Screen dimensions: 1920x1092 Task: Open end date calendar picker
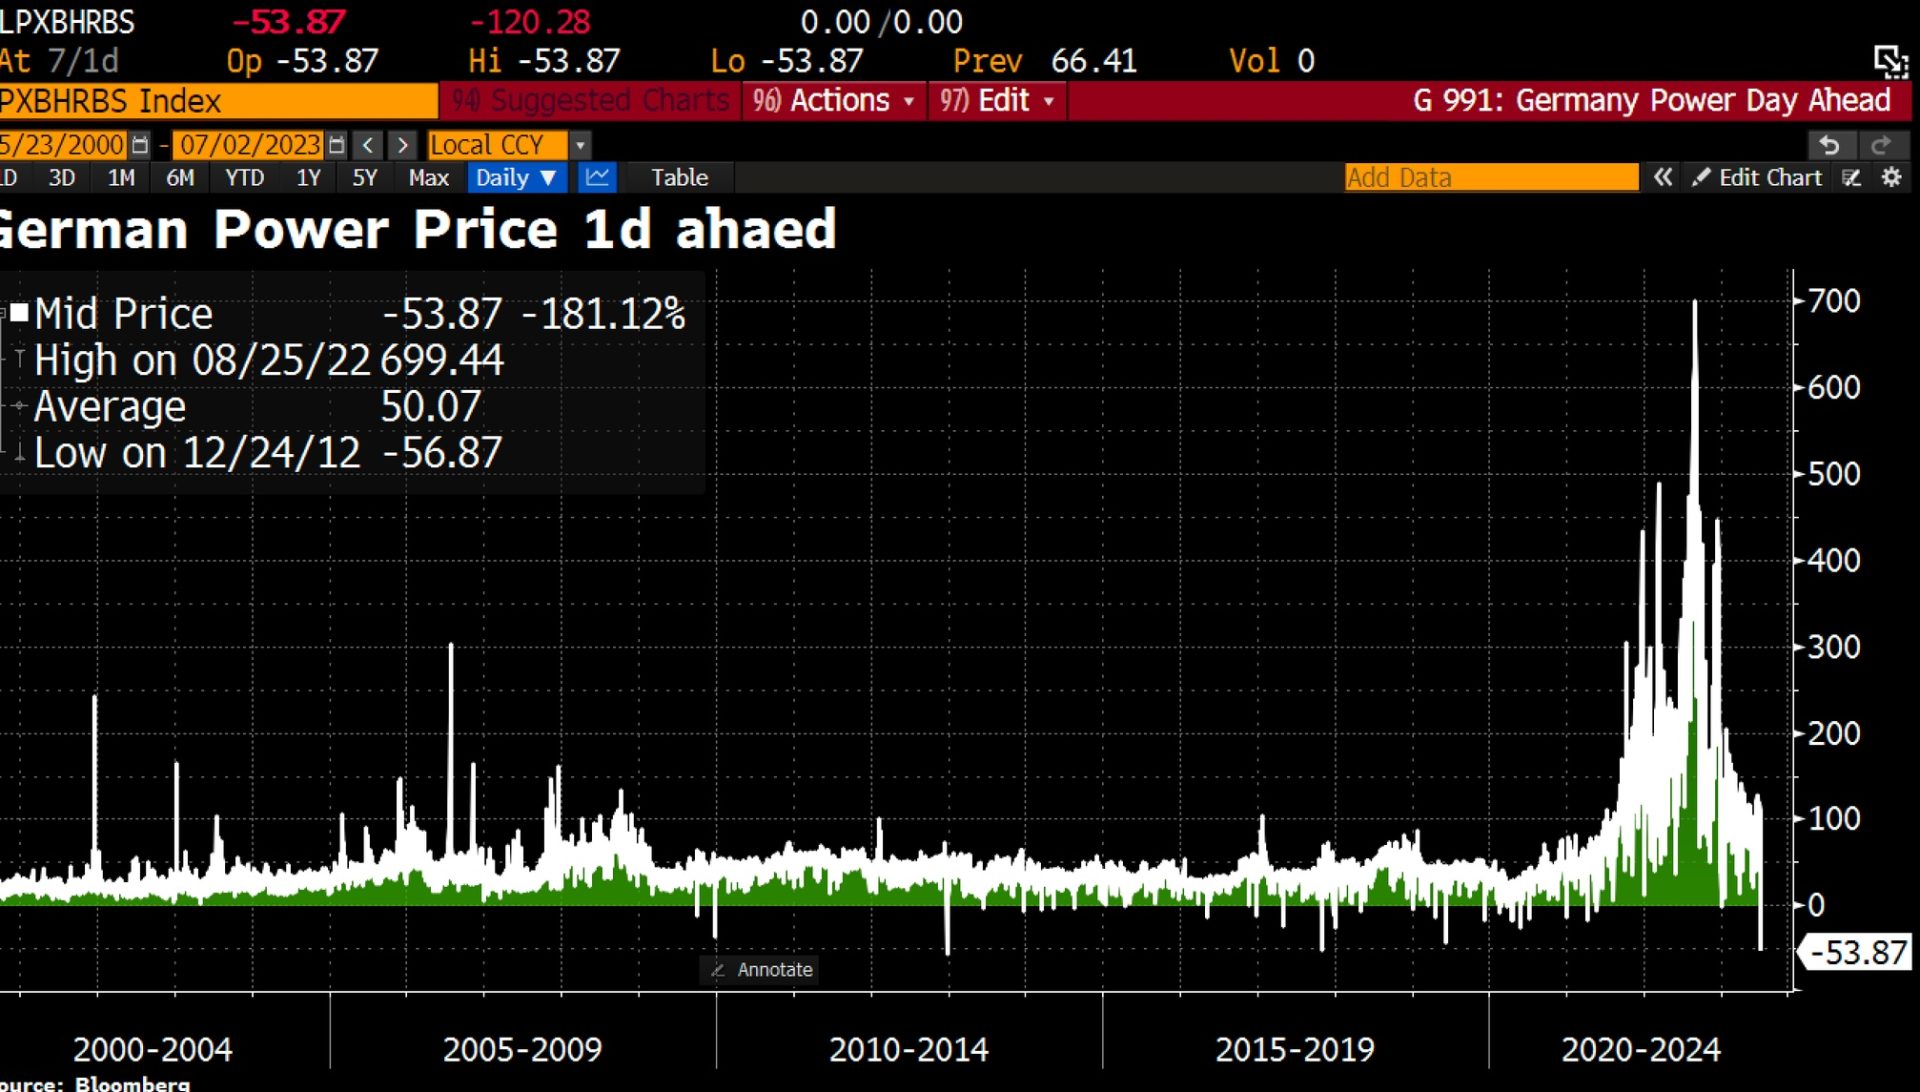337,145
